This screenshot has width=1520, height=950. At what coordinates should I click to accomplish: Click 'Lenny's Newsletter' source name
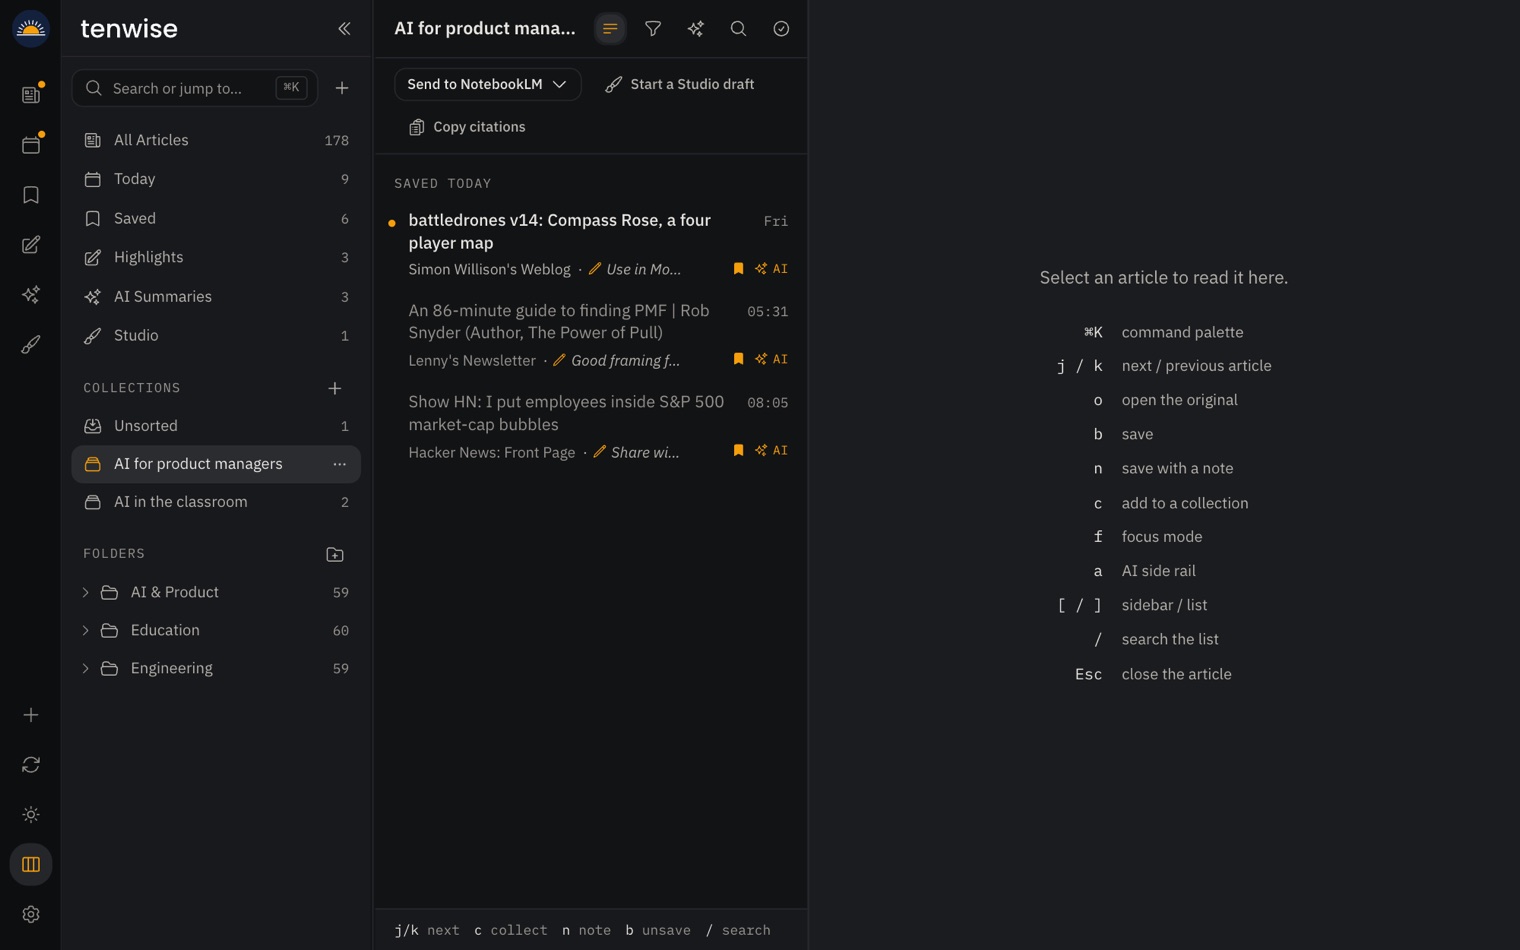pos(472,360)
